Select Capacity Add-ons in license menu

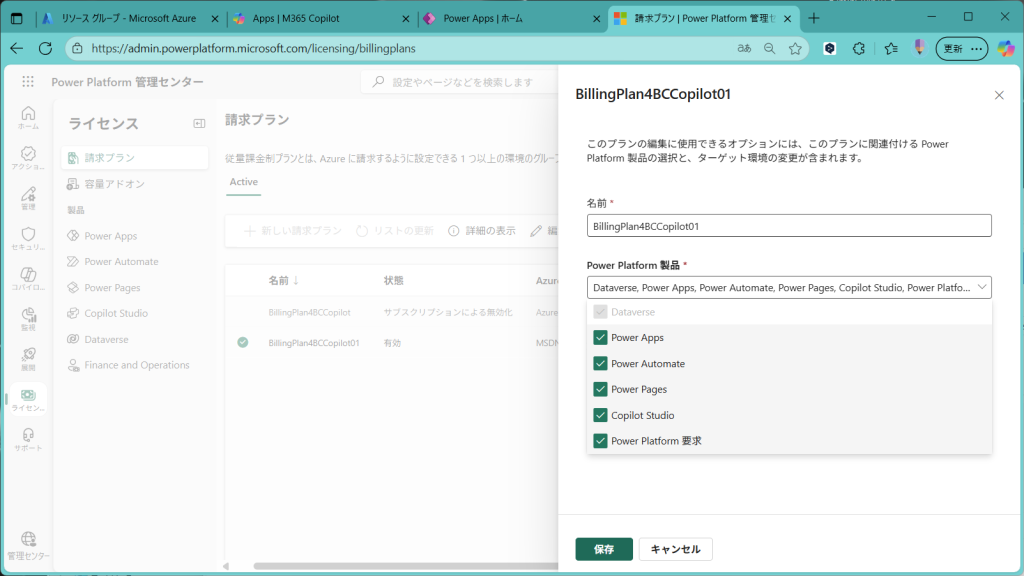point(114,184)
